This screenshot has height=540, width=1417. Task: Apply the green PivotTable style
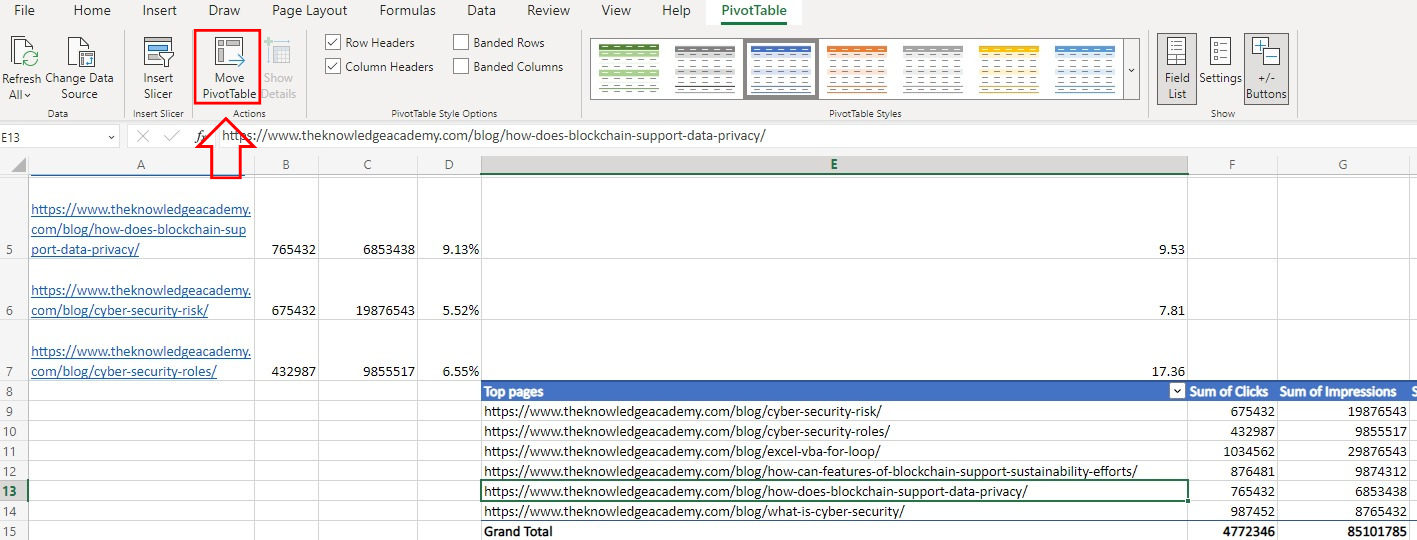[629, 70]
